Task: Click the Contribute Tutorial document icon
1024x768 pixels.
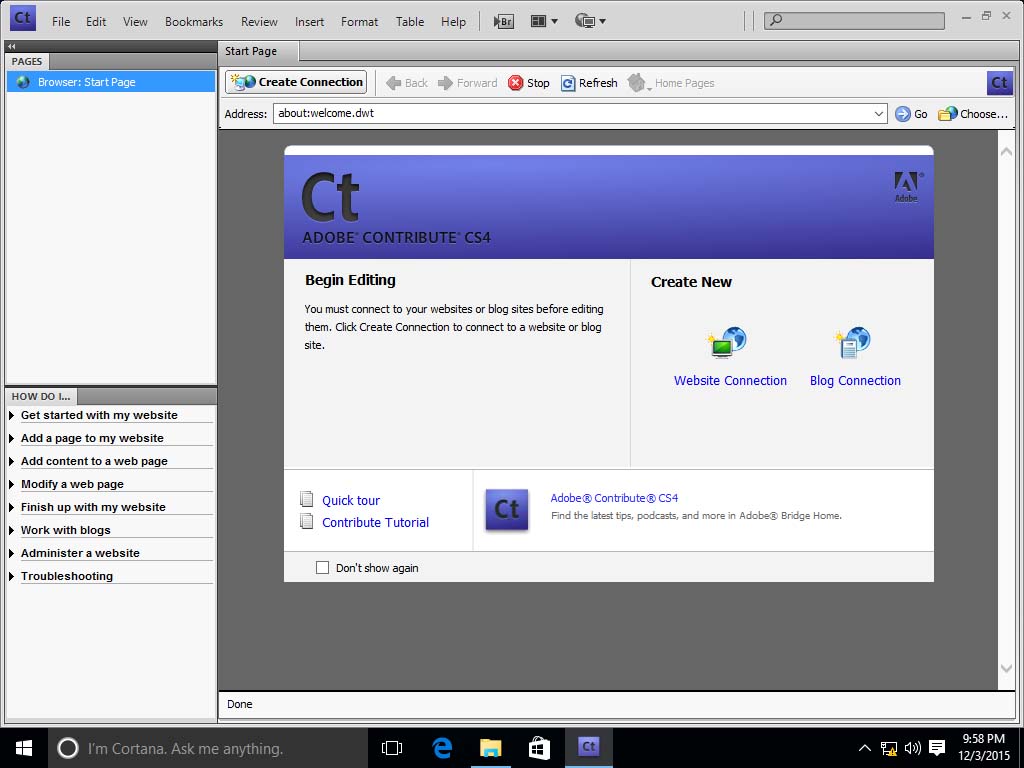Action: (306, 521)
